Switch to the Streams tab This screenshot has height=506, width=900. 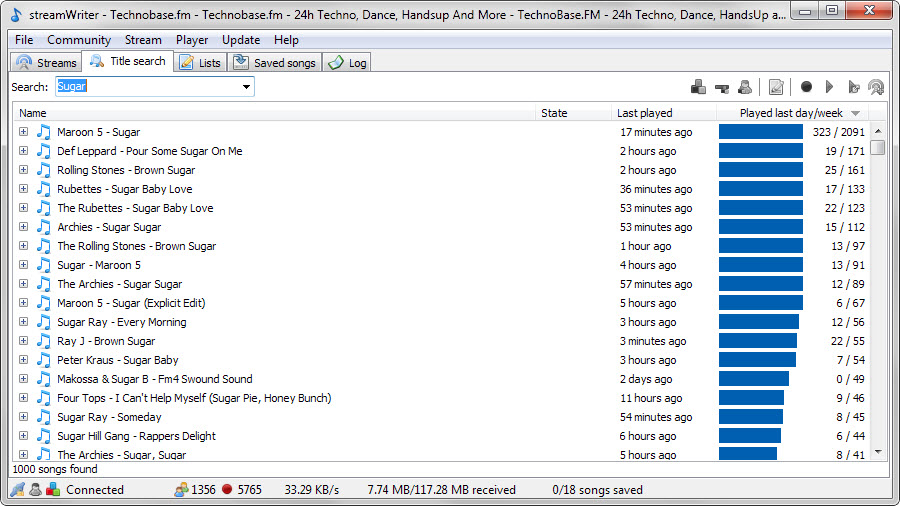pyautogui.click(x=46, y=63)
